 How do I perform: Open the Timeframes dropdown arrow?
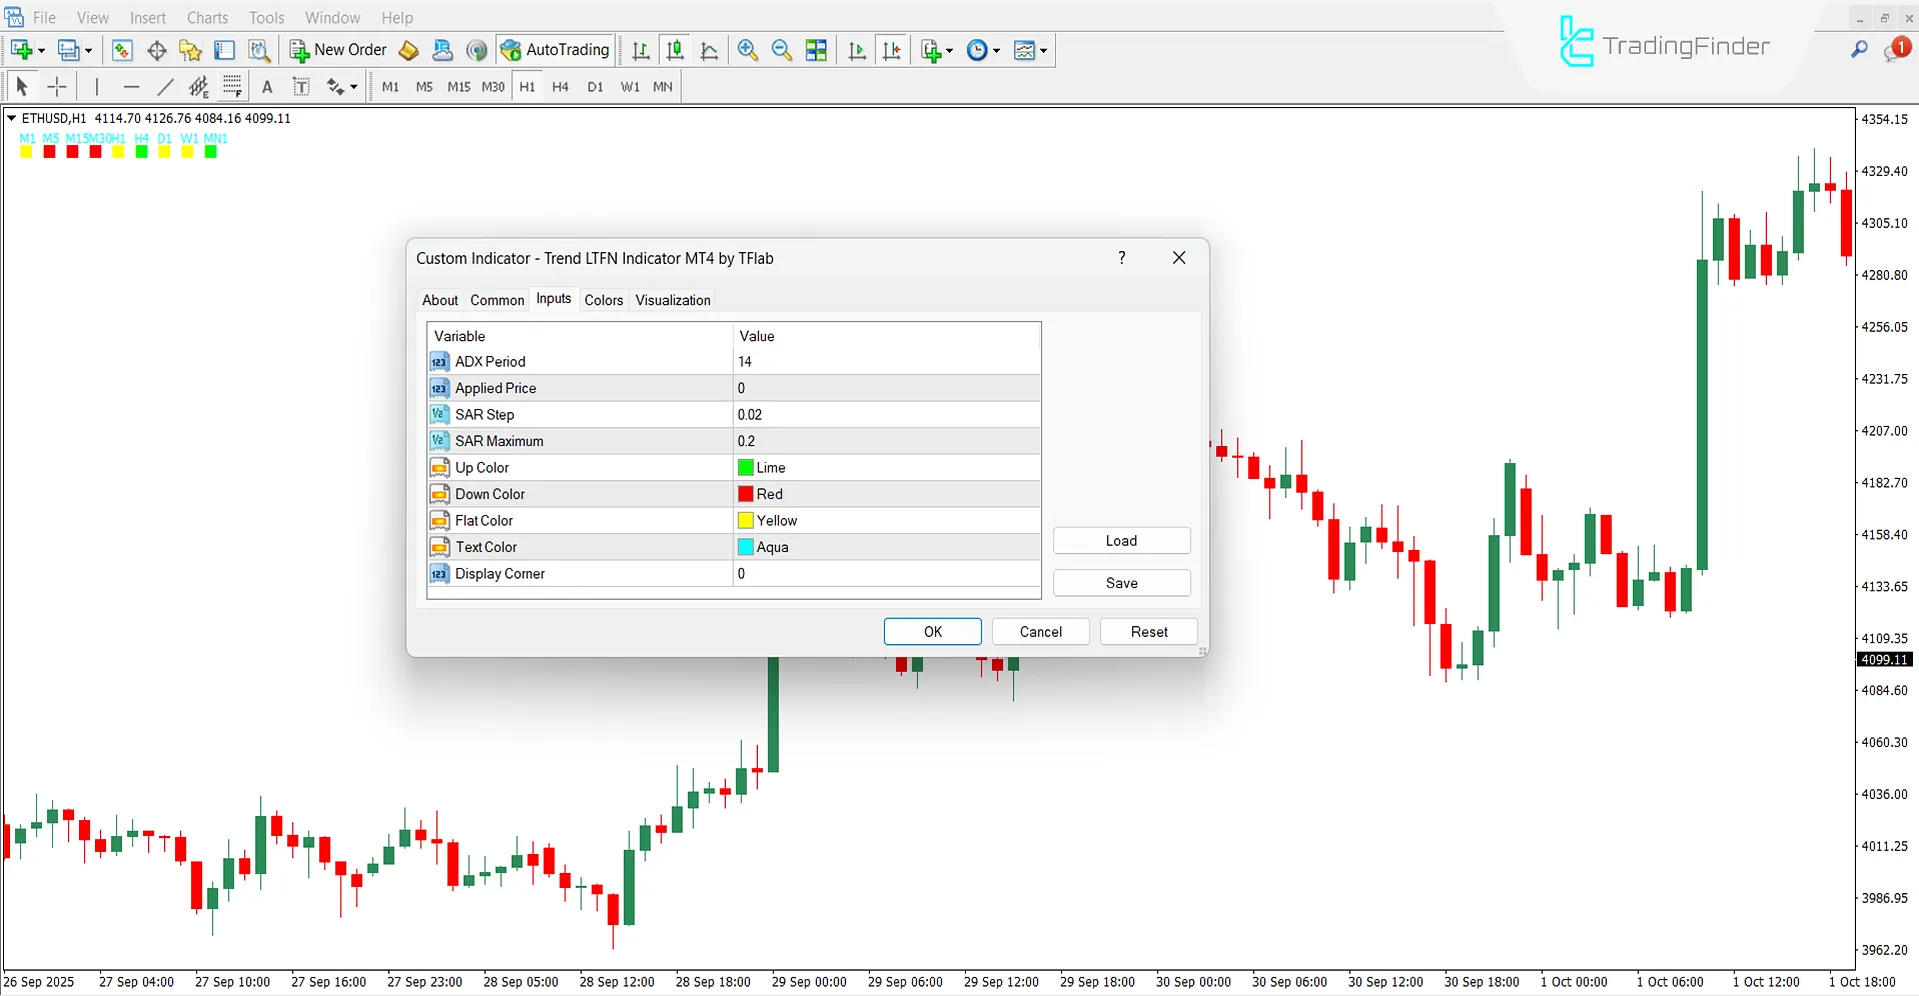coord(997,50)
